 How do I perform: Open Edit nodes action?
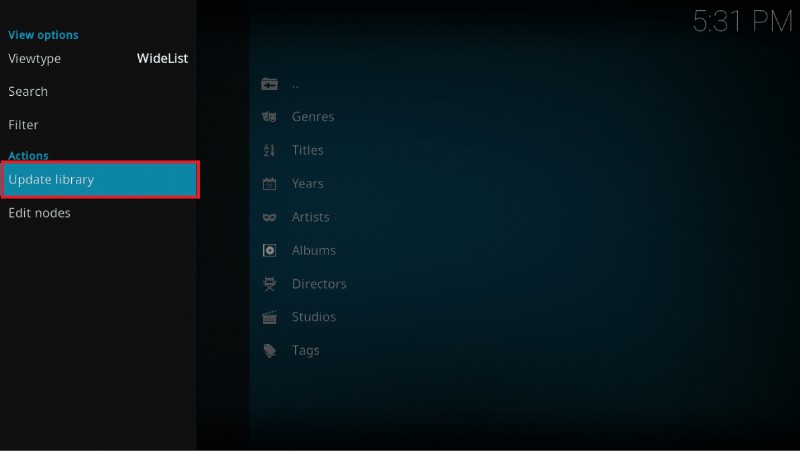(x=98, y=213)
